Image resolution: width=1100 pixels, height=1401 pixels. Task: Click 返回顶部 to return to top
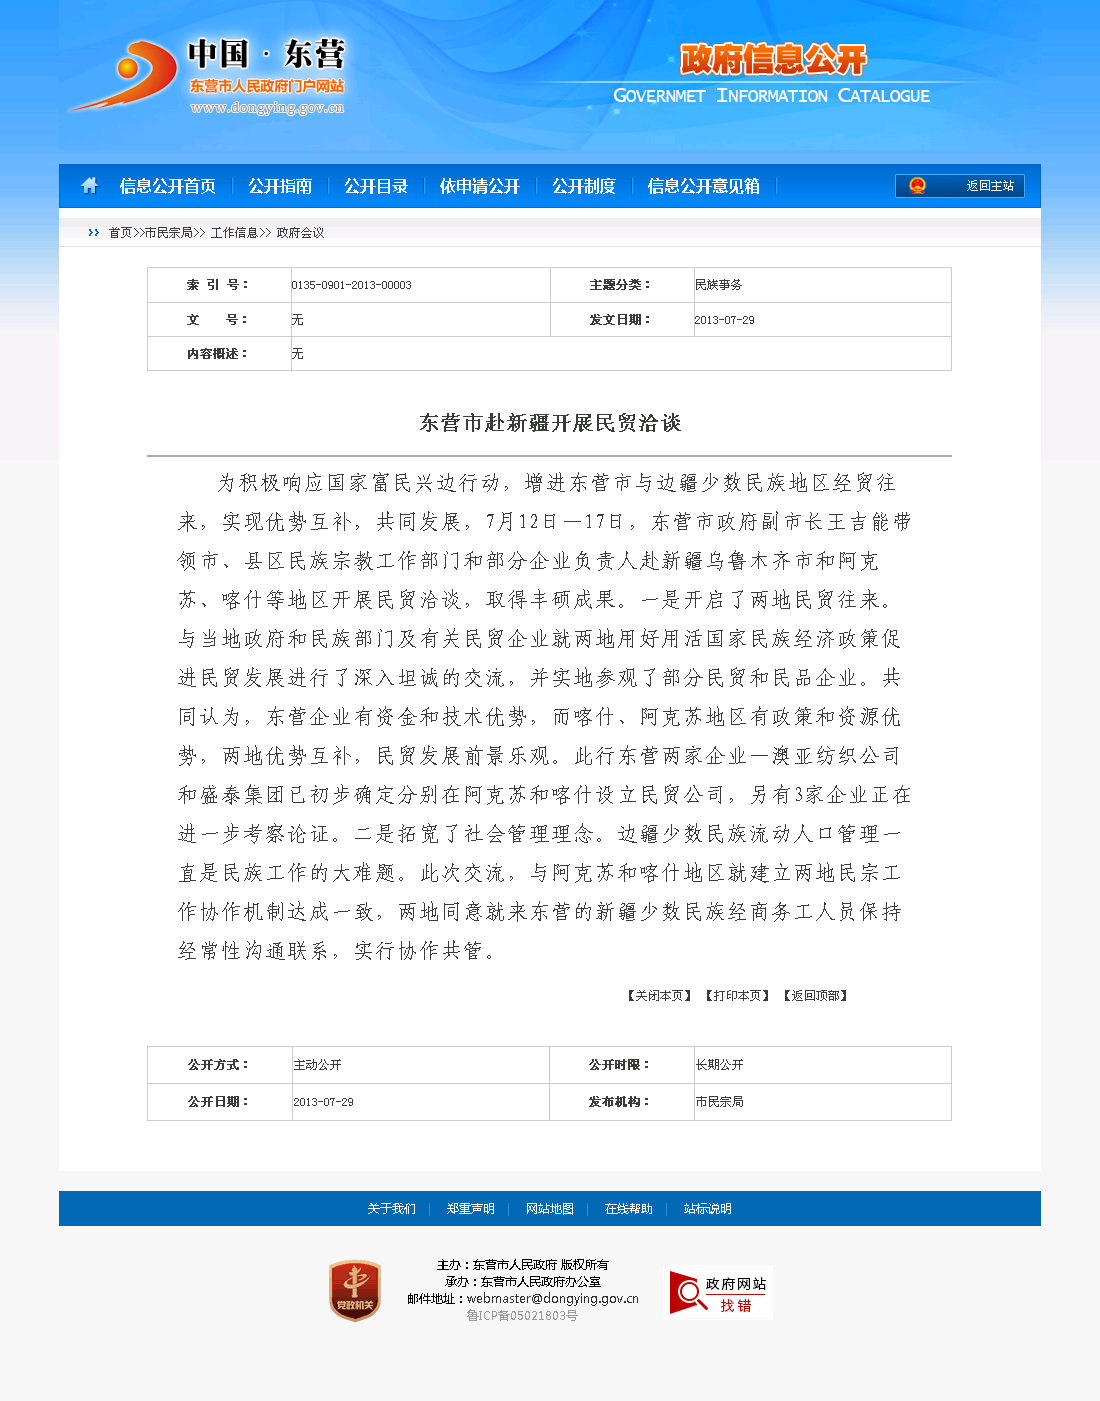[815, 996]
